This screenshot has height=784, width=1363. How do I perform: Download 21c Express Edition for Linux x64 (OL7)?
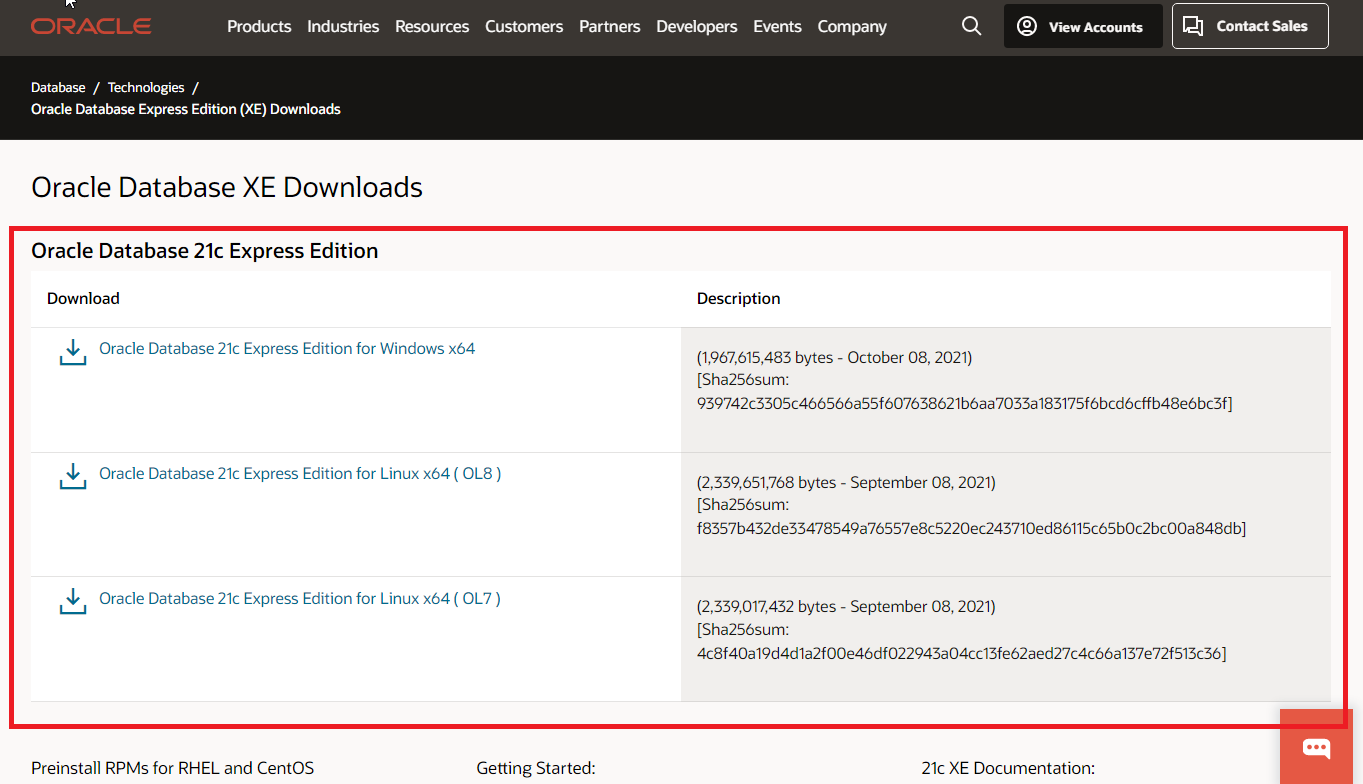(300, 599)
